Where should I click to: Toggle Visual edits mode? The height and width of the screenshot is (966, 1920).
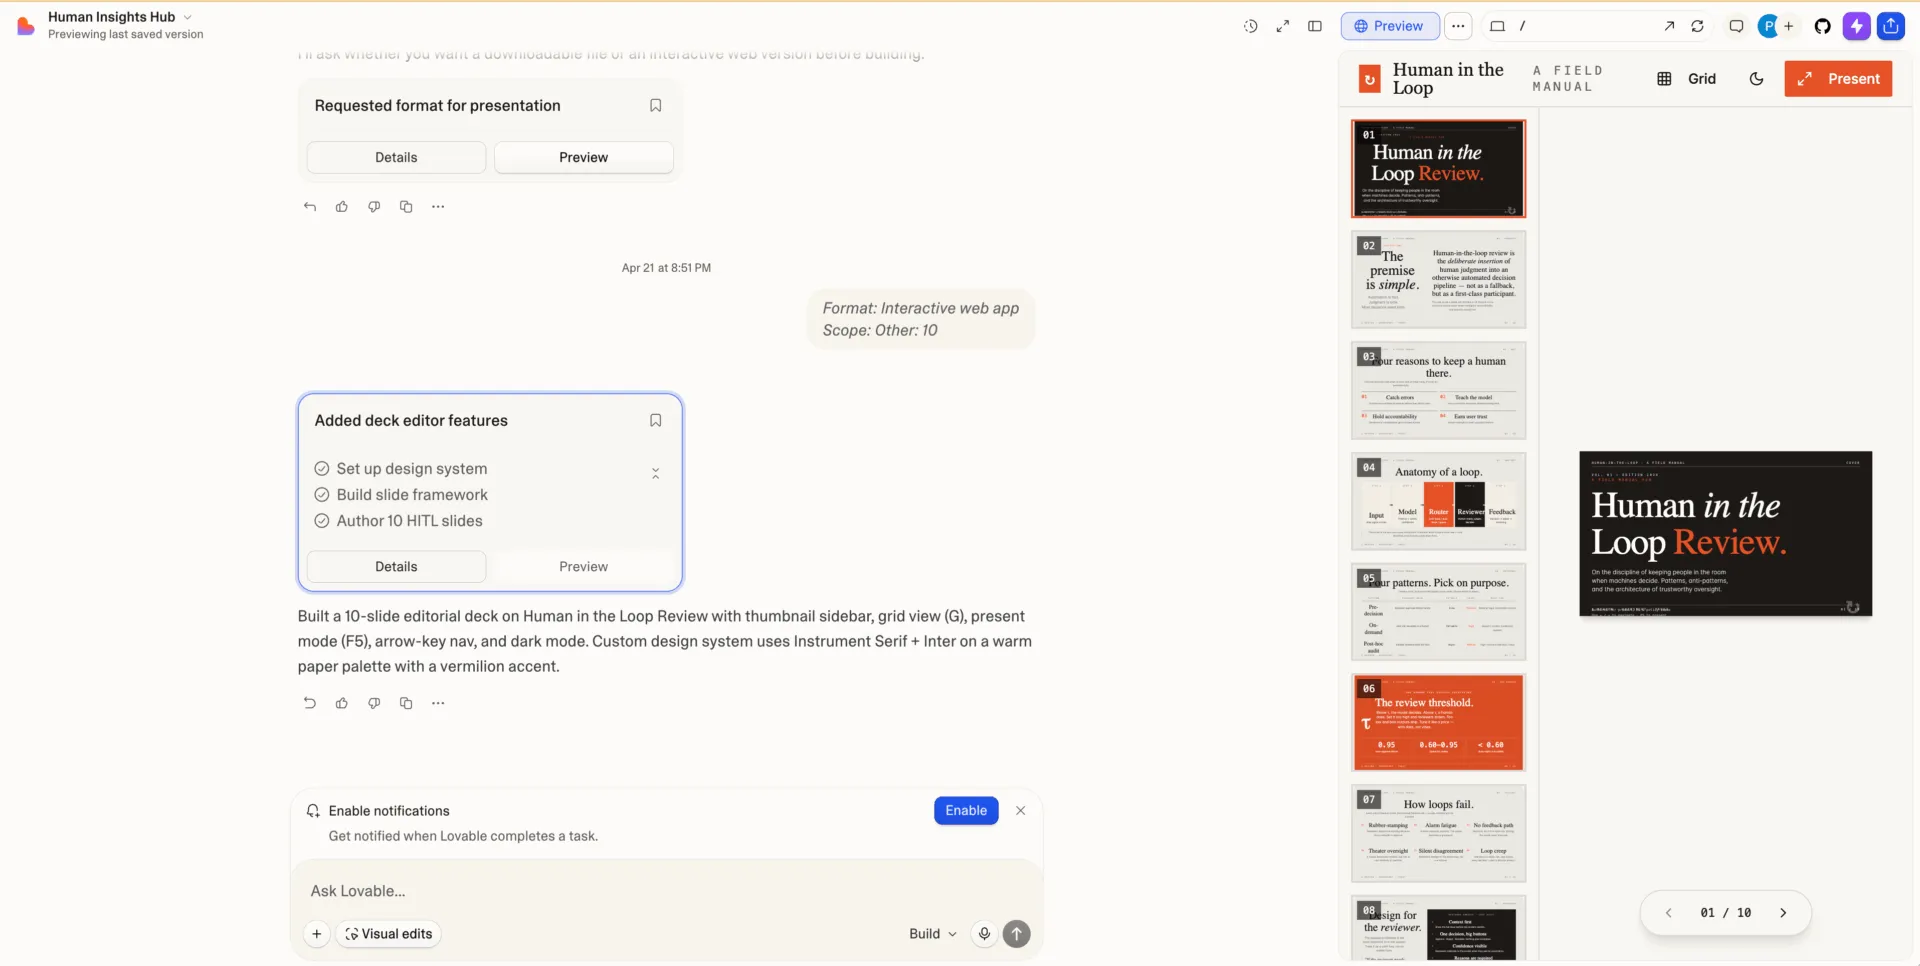(x=389, y=934)
